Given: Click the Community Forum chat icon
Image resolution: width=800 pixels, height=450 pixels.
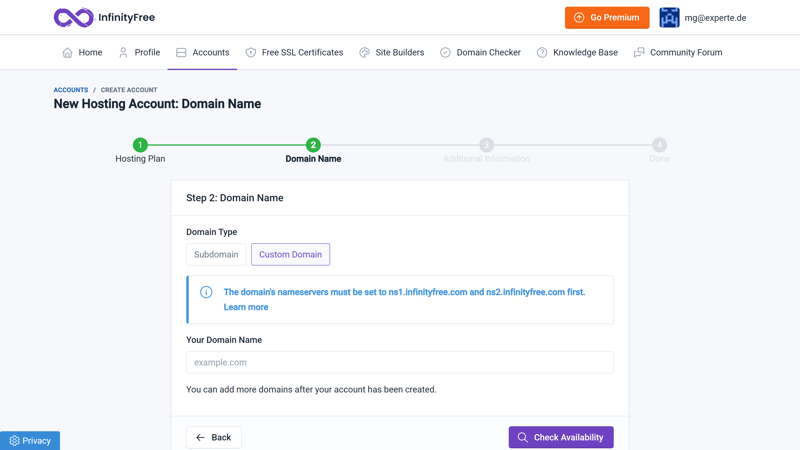Looking at the screenshot, I should pos(639,53).
